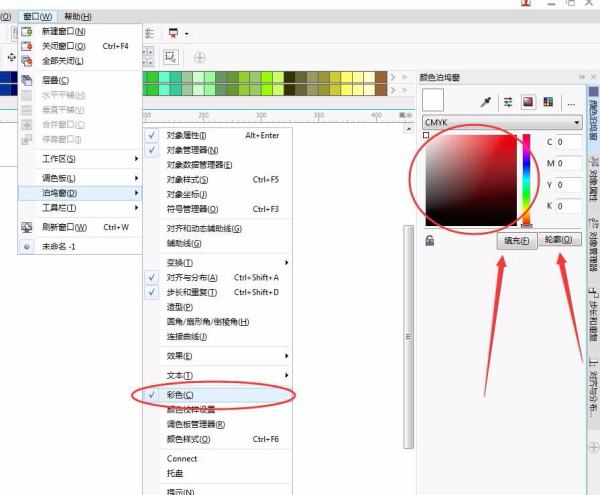Viewport: 600px width, 495px height.
Task: Click the color palettes view icon
Action: click(548, 102)
